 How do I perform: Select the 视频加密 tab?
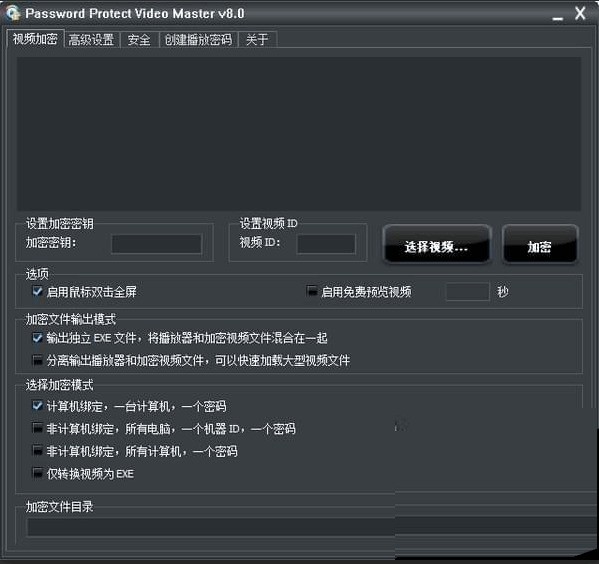(x=35, y=39)
